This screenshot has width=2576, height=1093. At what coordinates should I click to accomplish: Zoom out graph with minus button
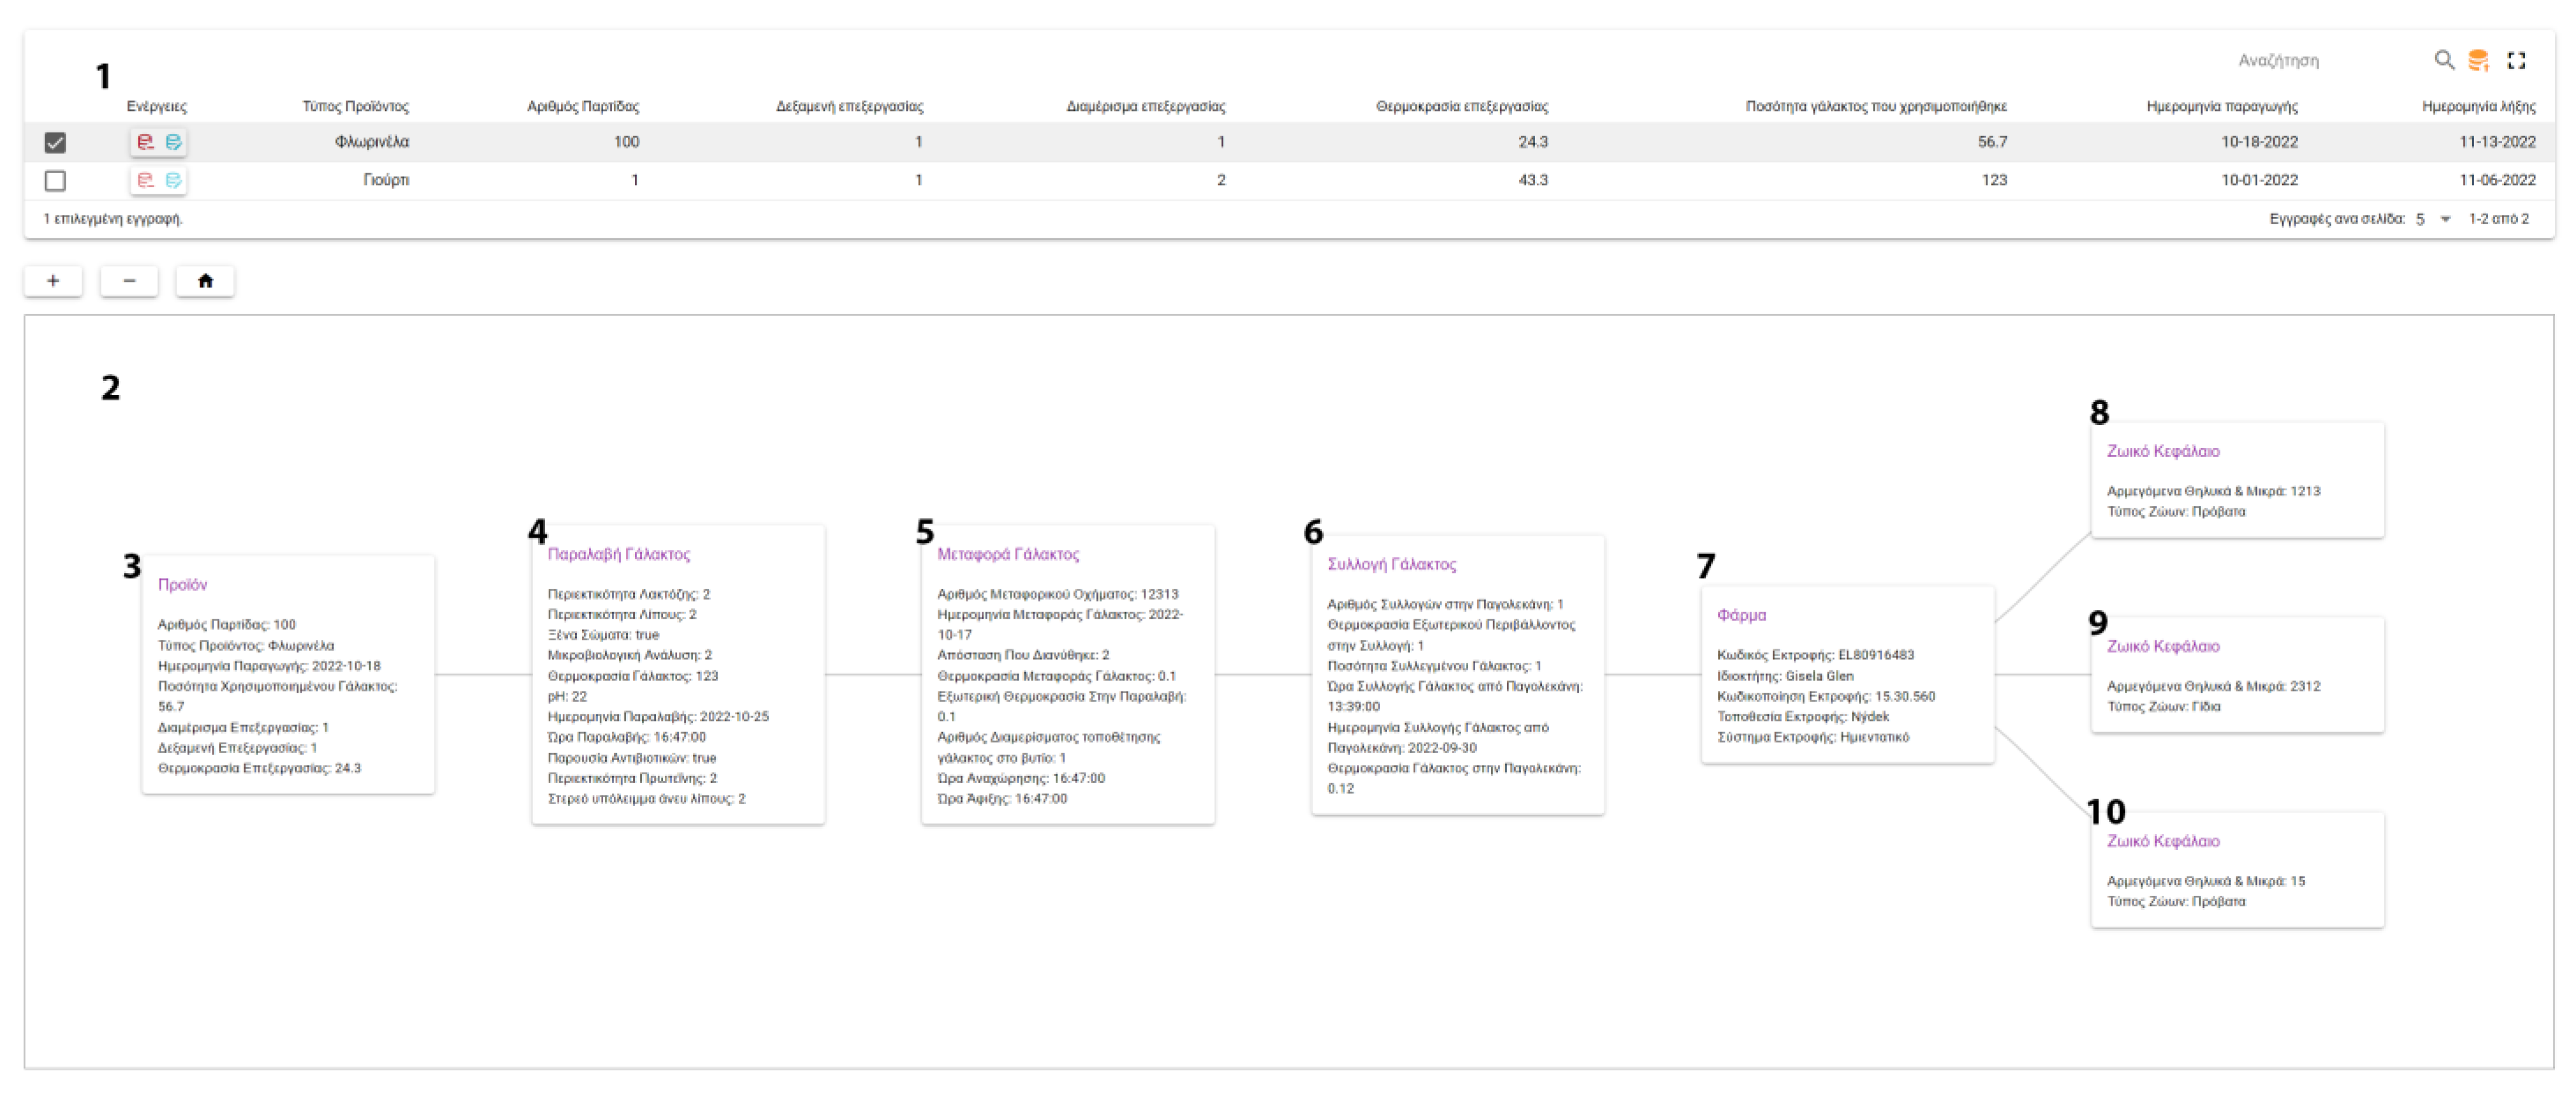129,281
